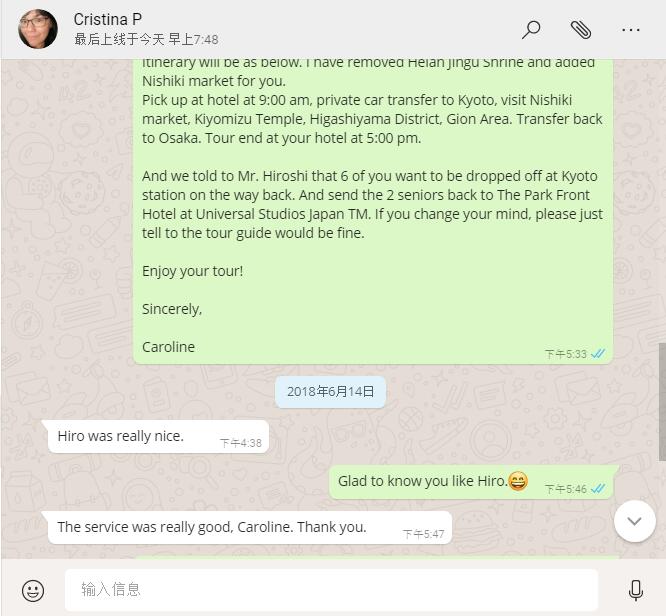This screenshot has width=666, height=616.
Task: Click the 2018年6月14日 date badge
Action: 330,391
